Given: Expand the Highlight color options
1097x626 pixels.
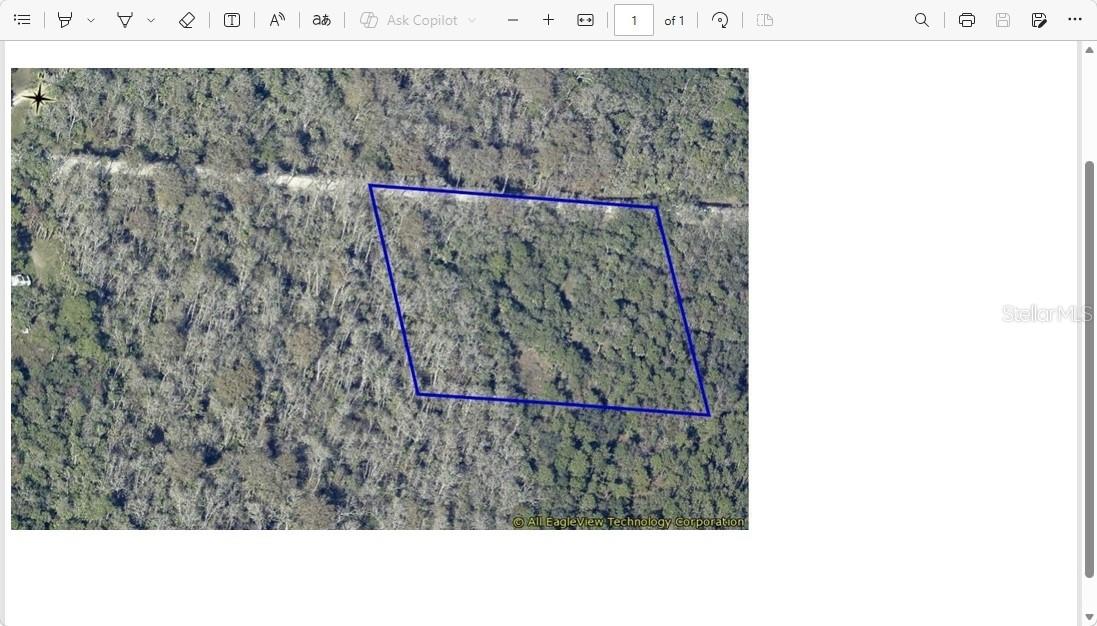Looking at the screenshot, I should (x=151, y=19).
